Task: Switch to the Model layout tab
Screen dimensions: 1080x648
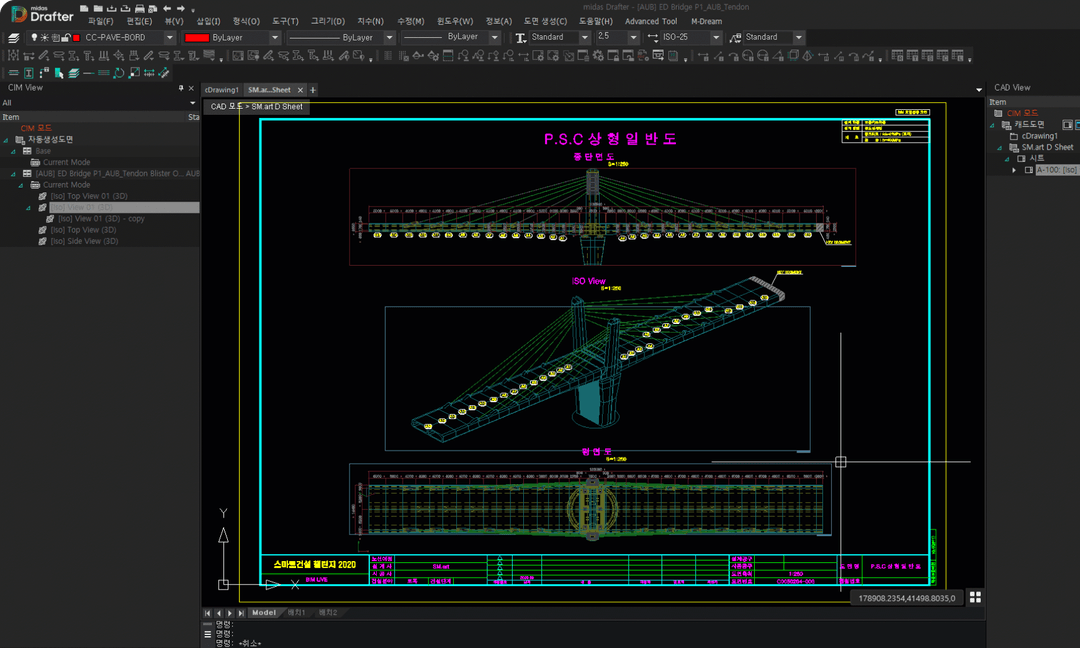Action: [x=264, y=613]
